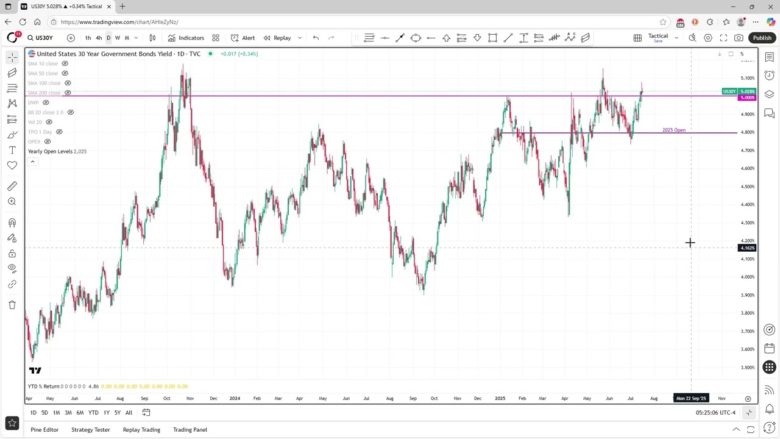Expand the Tactical layout dropdown
Screen dimensions: 780x439
pos(674,38)
